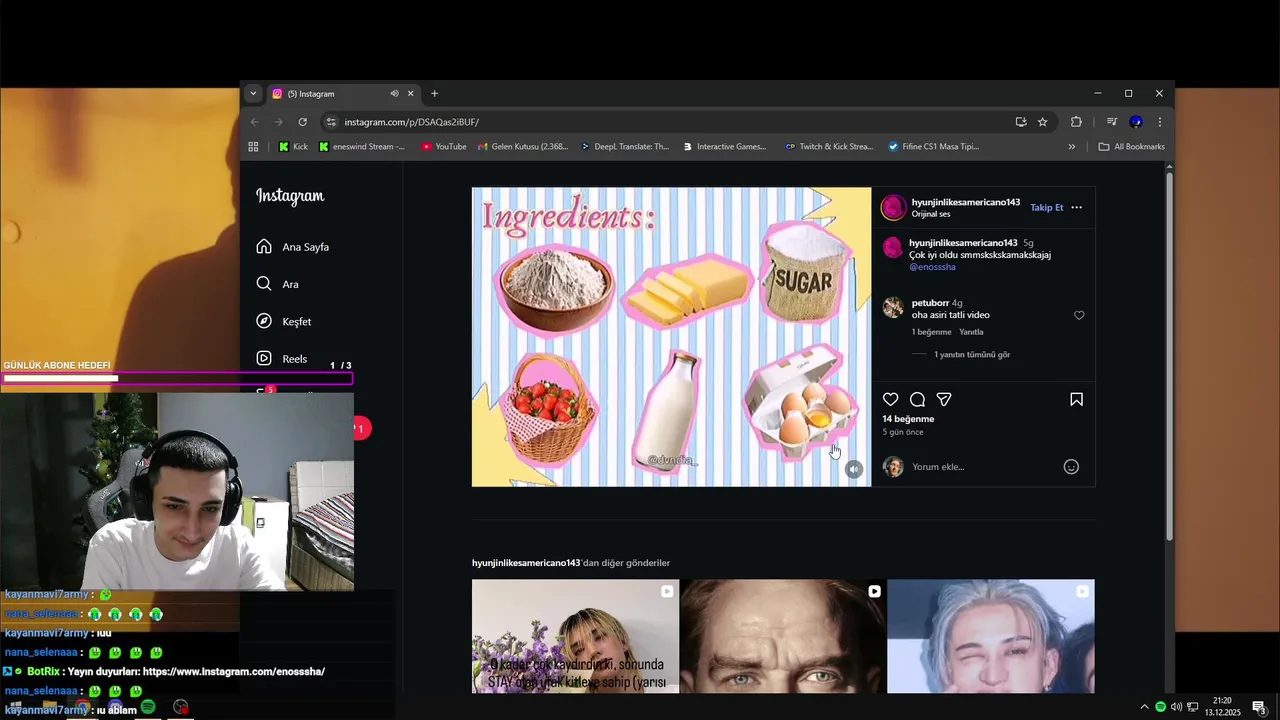Viewport: 1280px width, 720px height.
Task: Open the comment bubble icon
Action: pyautogui.click(x=917, y=399)
